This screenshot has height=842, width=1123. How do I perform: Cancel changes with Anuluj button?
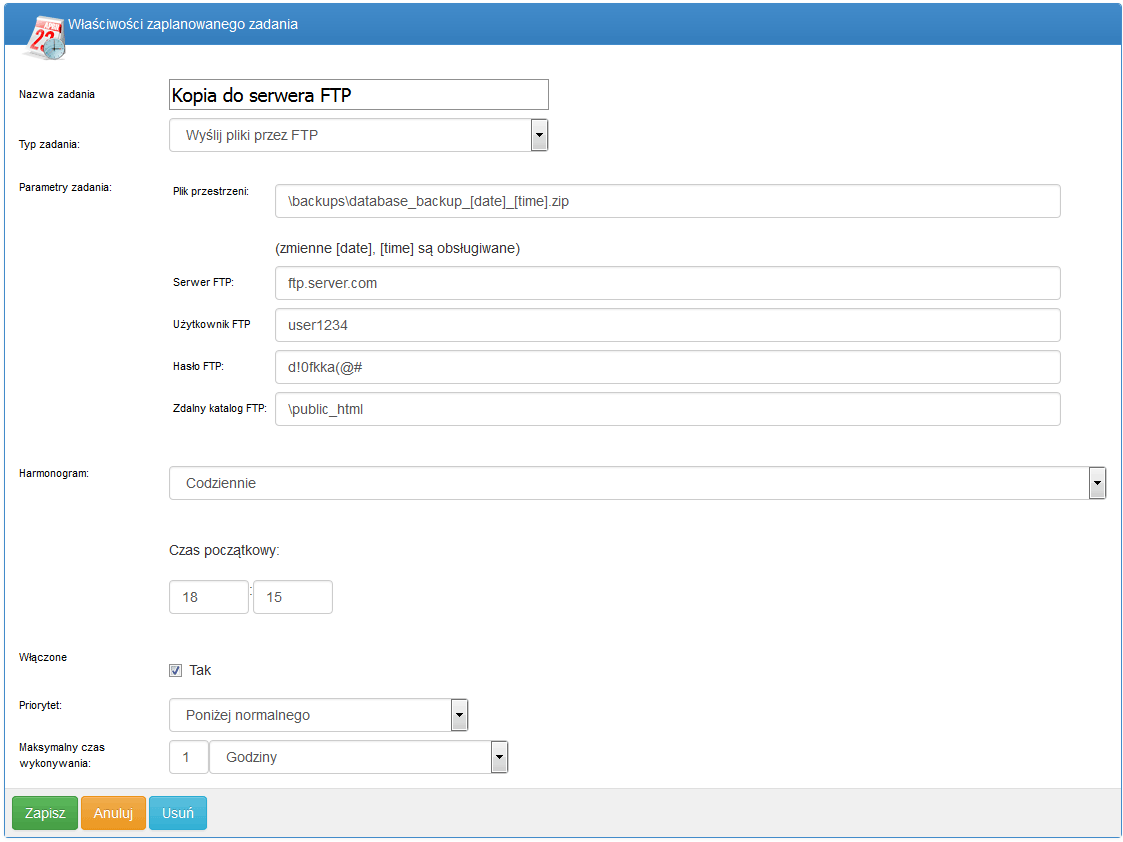point(113,813)
